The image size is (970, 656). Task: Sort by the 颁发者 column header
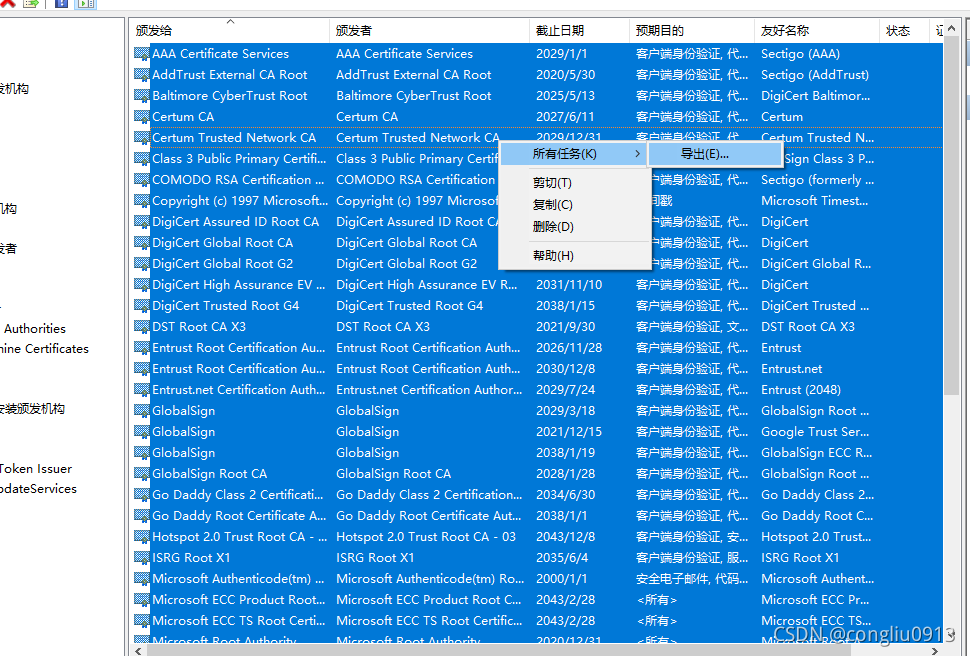point(429,31)
